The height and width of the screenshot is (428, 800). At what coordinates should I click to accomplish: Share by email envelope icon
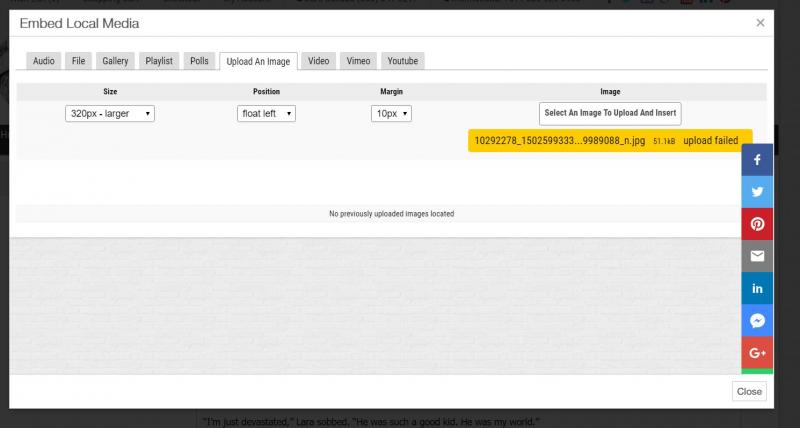[x=757, y=256]
